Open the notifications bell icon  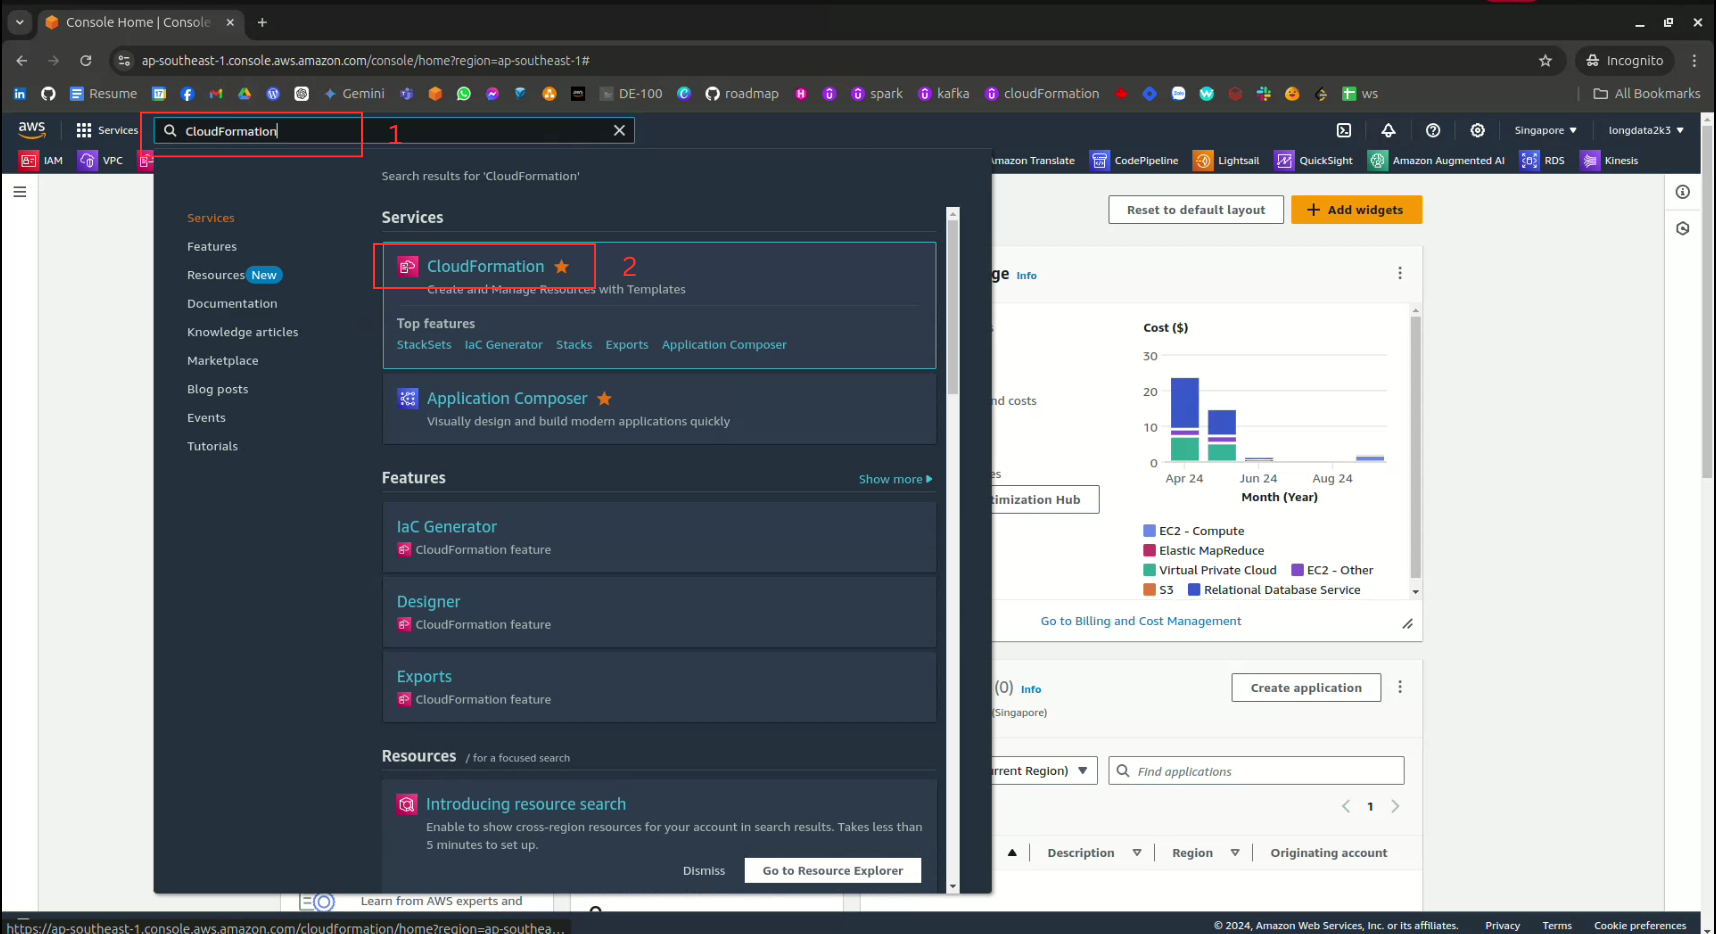[1388, 130]
